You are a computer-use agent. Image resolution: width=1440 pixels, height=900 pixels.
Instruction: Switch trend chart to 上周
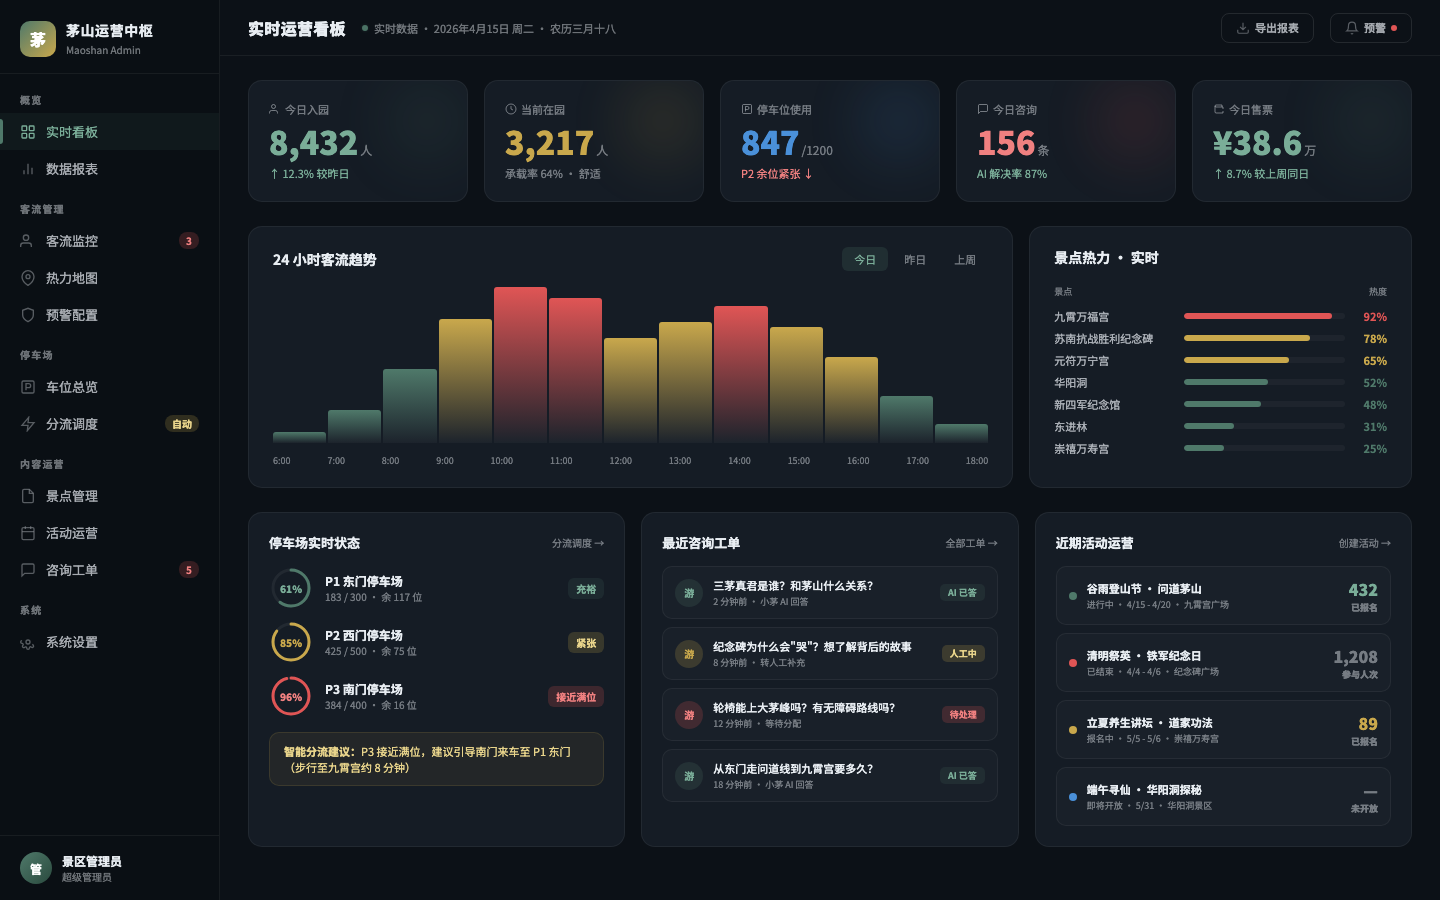click(x=965, y=260)
